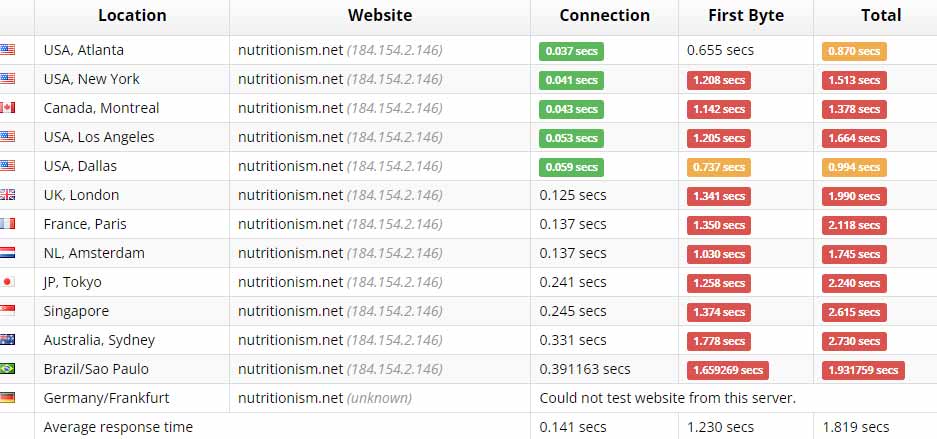Click the USA flag beside Atlanta
The height and width of the screenshot is (439, 937).
pos(8,50)
